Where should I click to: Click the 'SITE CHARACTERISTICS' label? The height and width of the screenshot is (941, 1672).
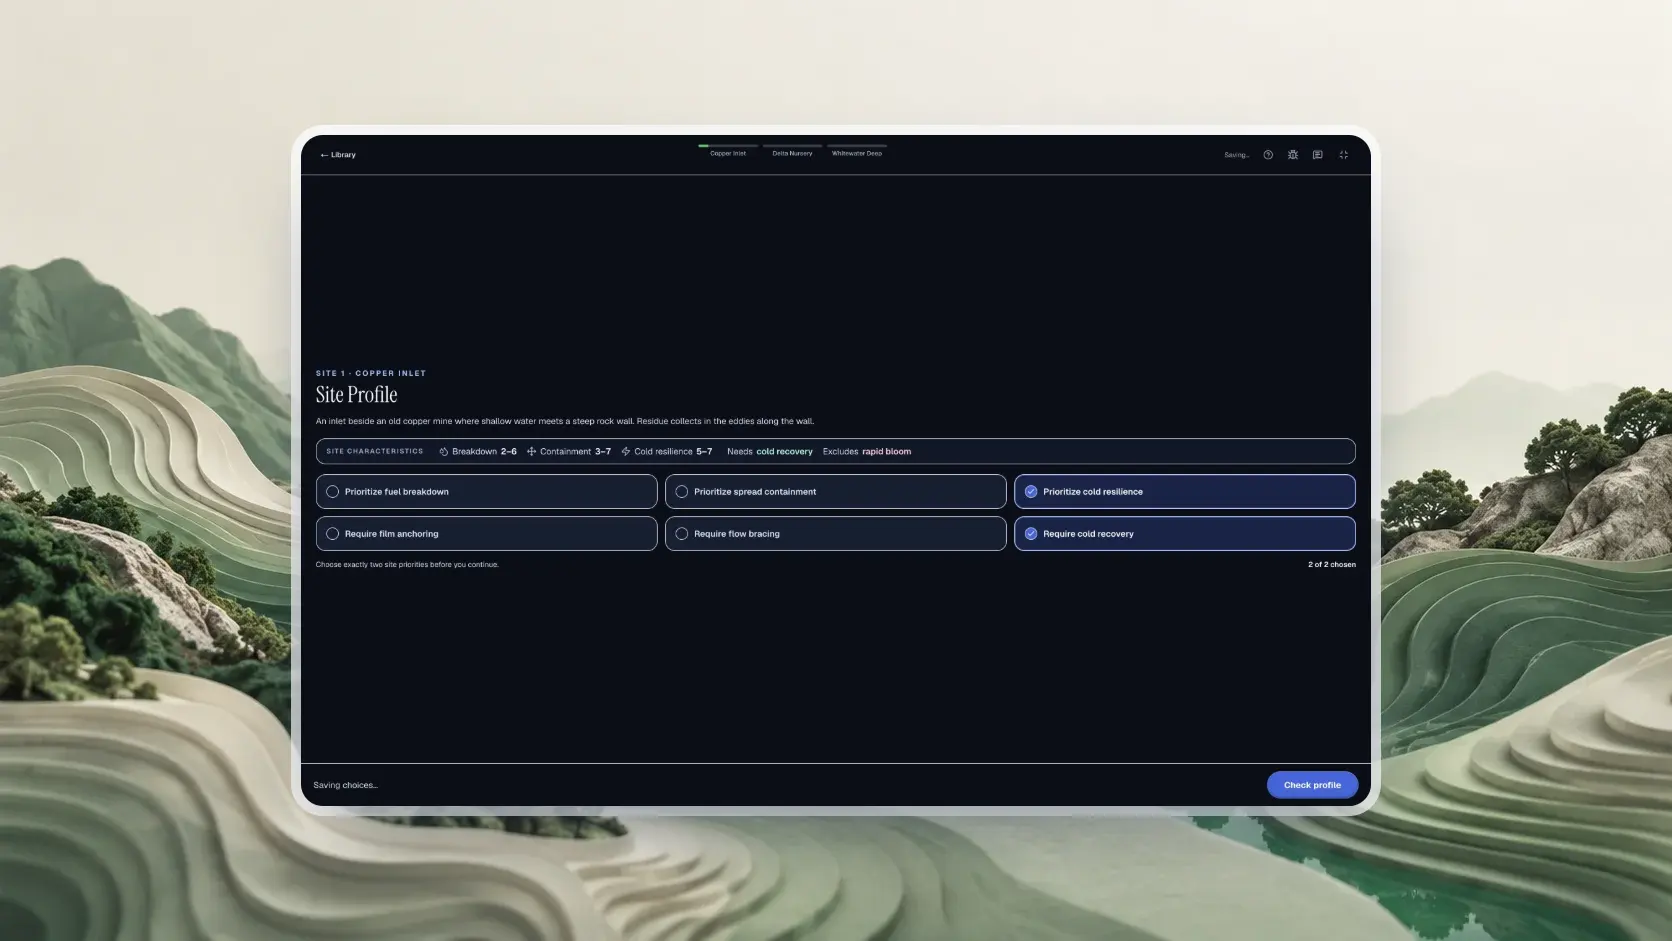click(x=374, y=452)
